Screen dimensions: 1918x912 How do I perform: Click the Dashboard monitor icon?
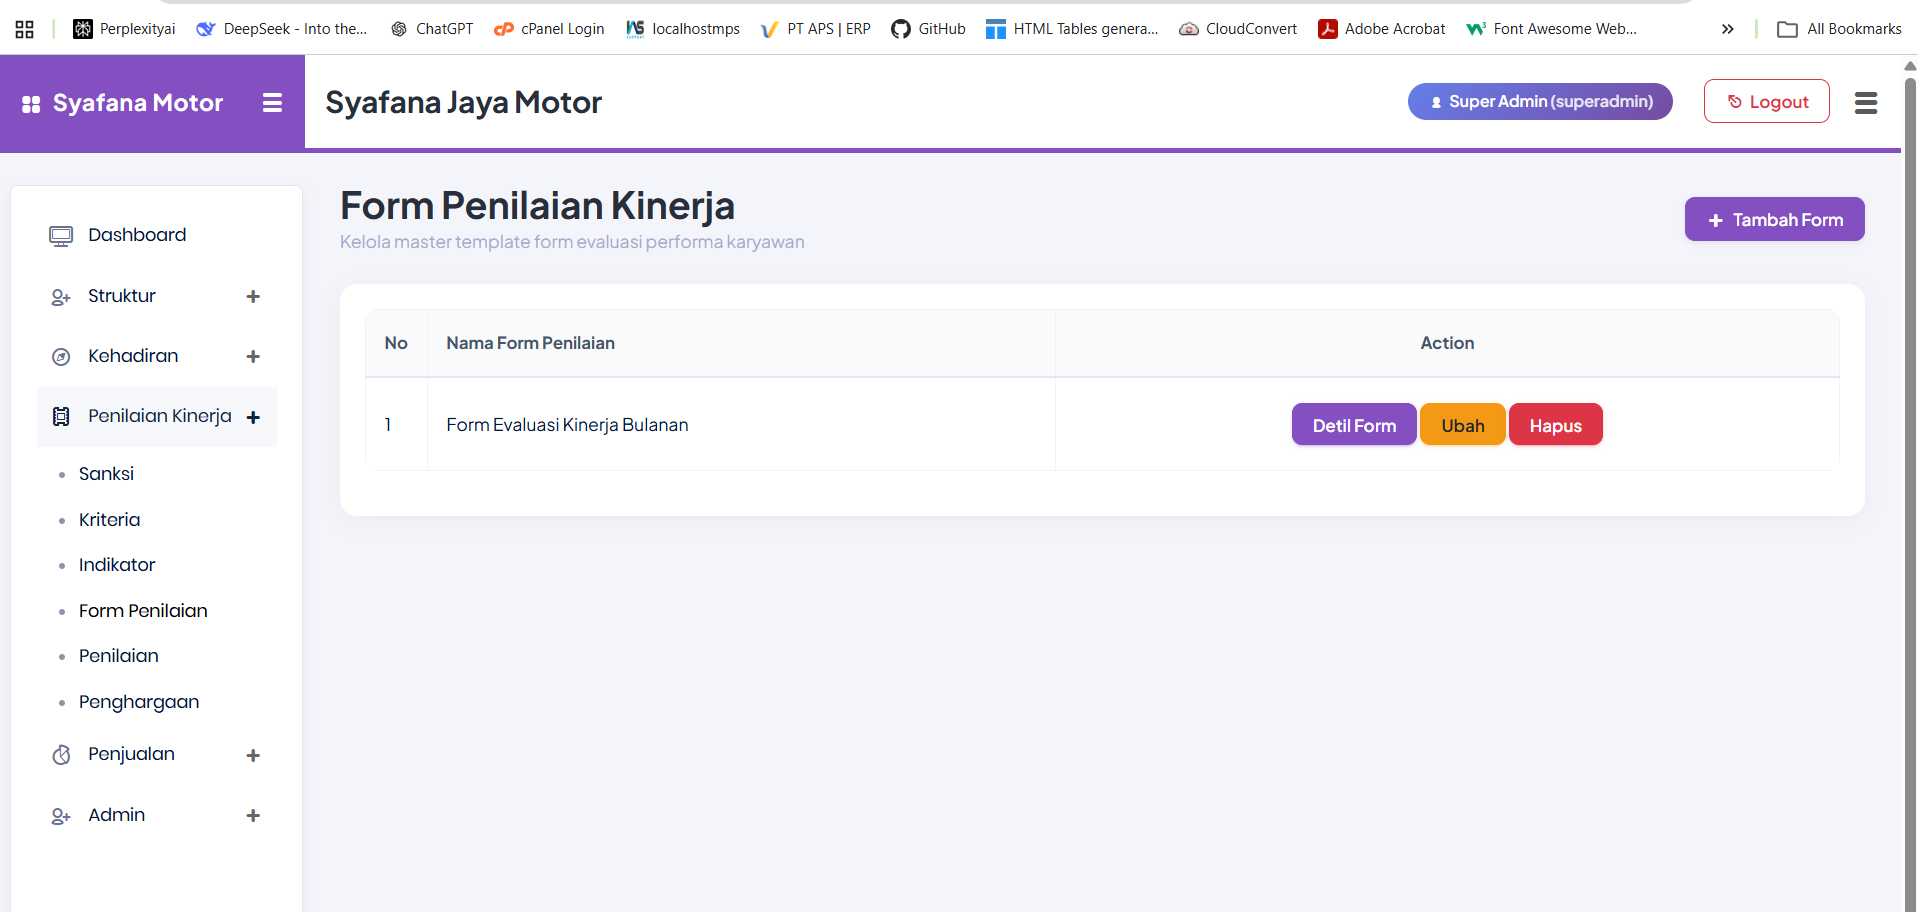tap(61, 236)
